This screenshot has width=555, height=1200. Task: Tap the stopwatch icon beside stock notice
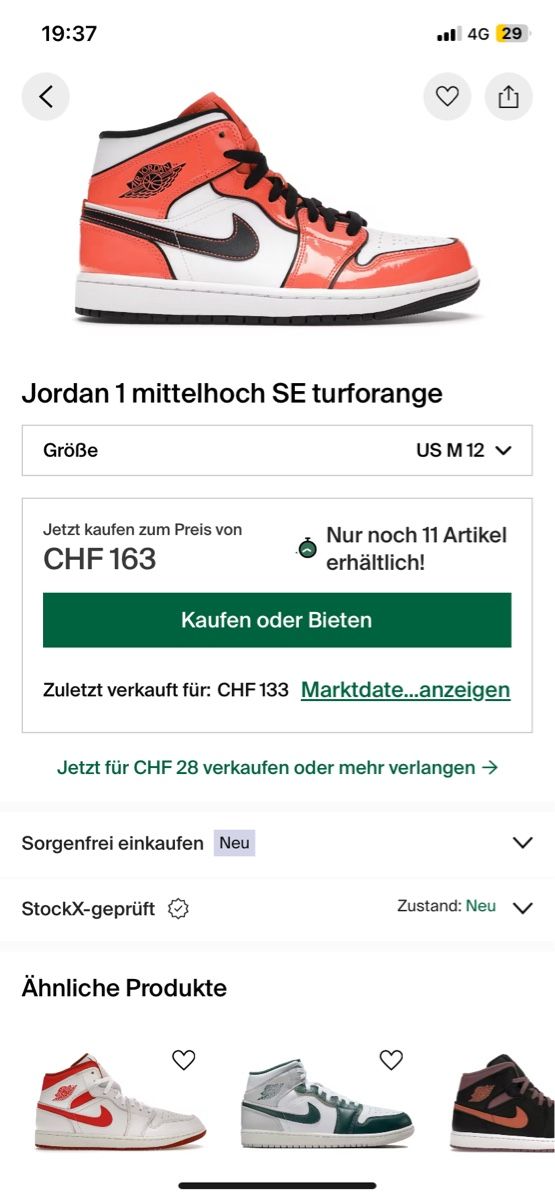coord(307,548)
